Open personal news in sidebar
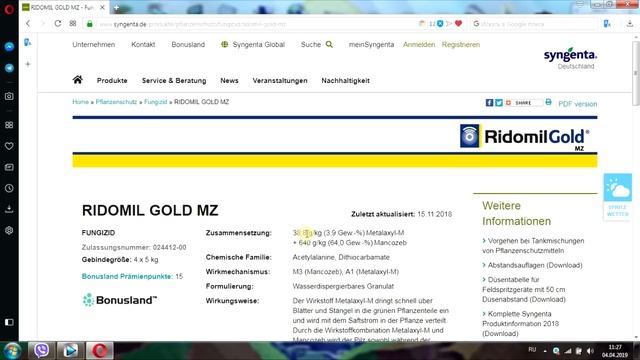The image size is (640, 360). point(9,167)
